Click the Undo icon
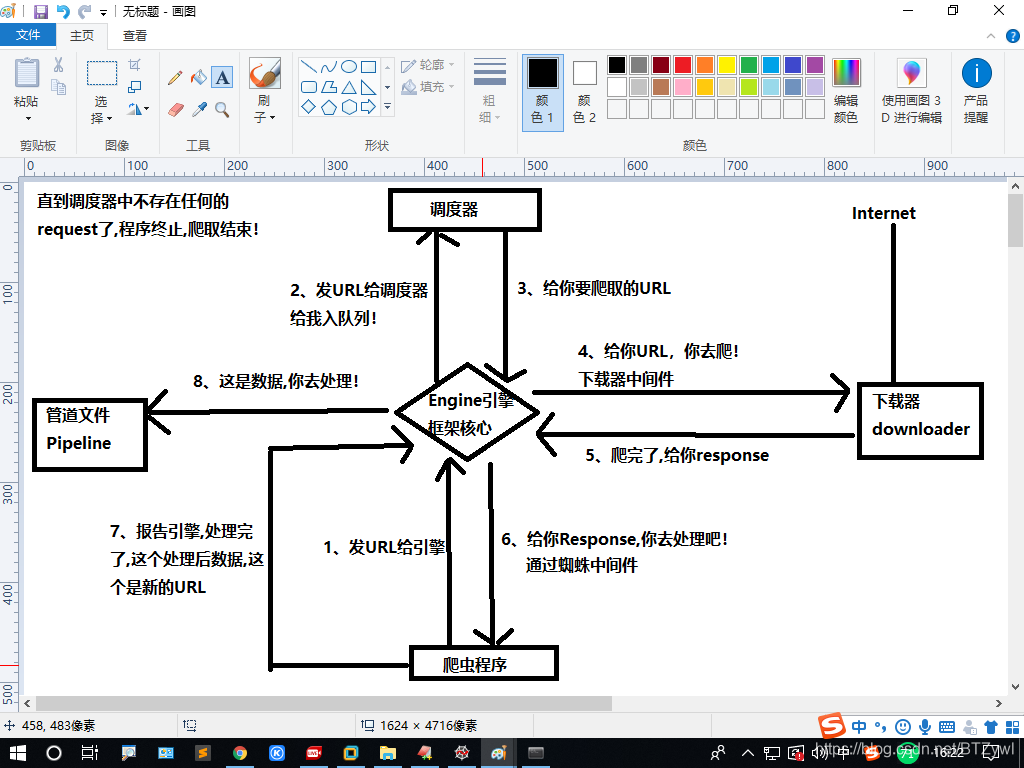Viewport: 1024px width, 768px height. (63, 11)
